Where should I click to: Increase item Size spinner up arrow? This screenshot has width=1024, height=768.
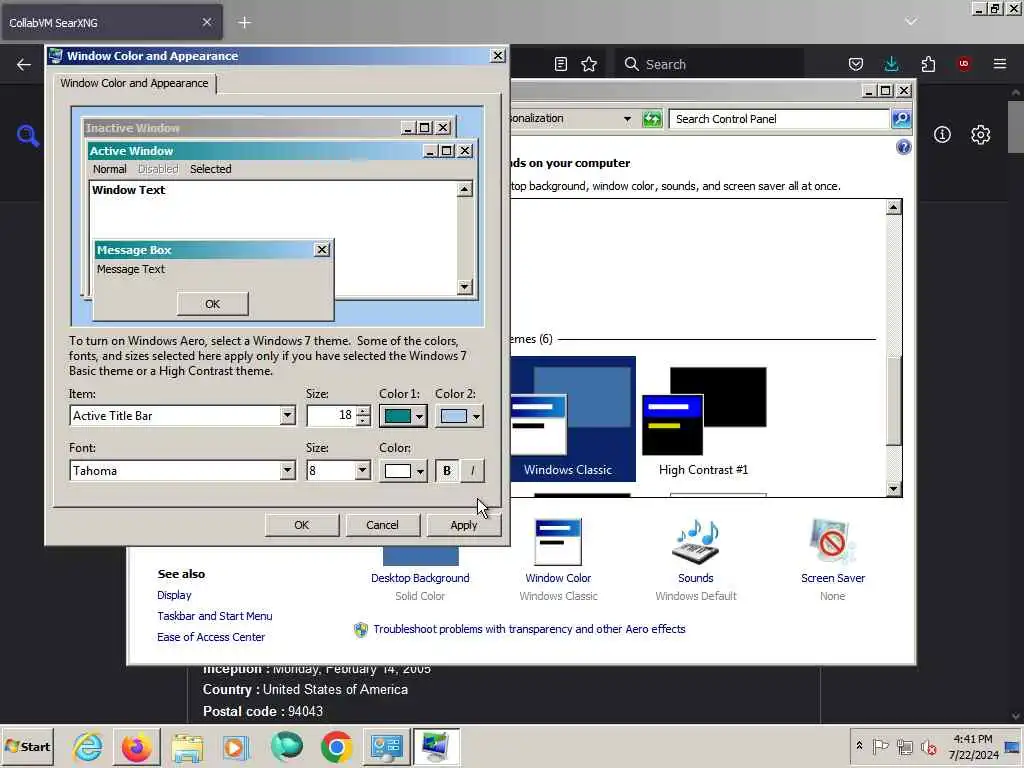point(363,411)
